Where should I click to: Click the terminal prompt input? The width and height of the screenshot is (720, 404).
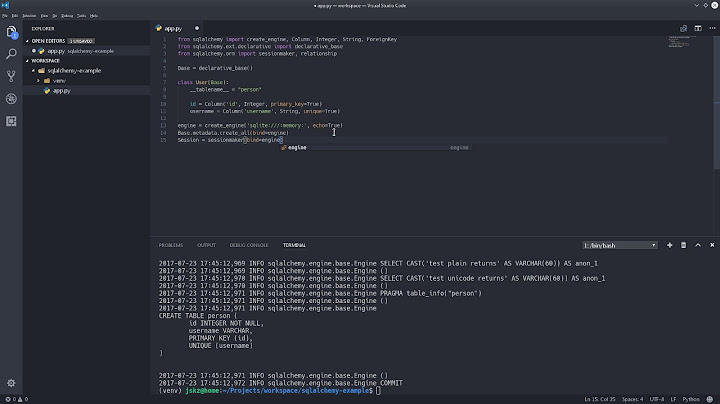[x=378, y=391]
